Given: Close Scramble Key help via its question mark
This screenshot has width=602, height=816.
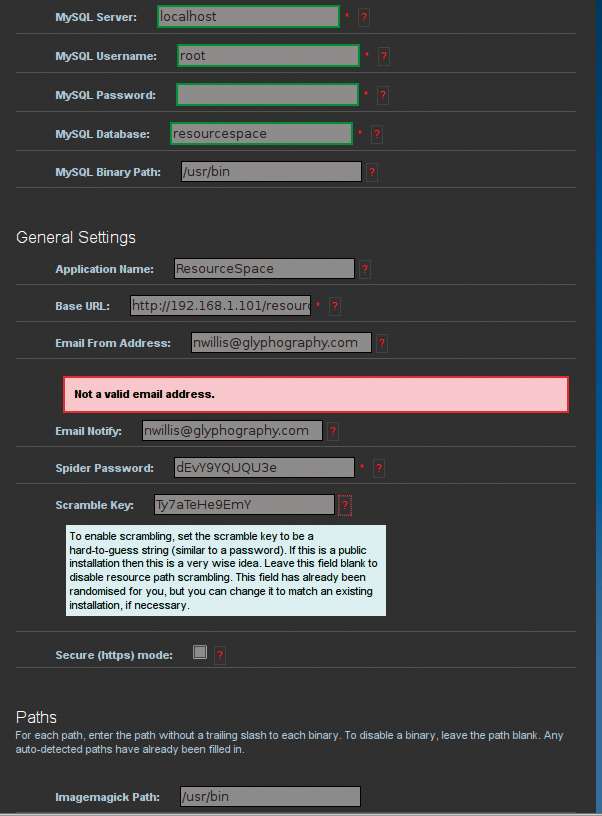Looking at the screenshot, I should click(x=344, y=505).
